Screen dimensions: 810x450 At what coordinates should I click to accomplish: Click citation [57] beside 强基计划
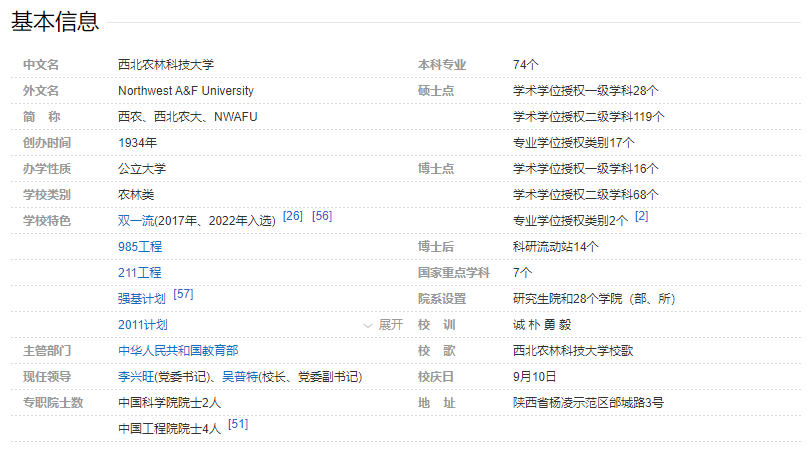click(x=183, y=294)
